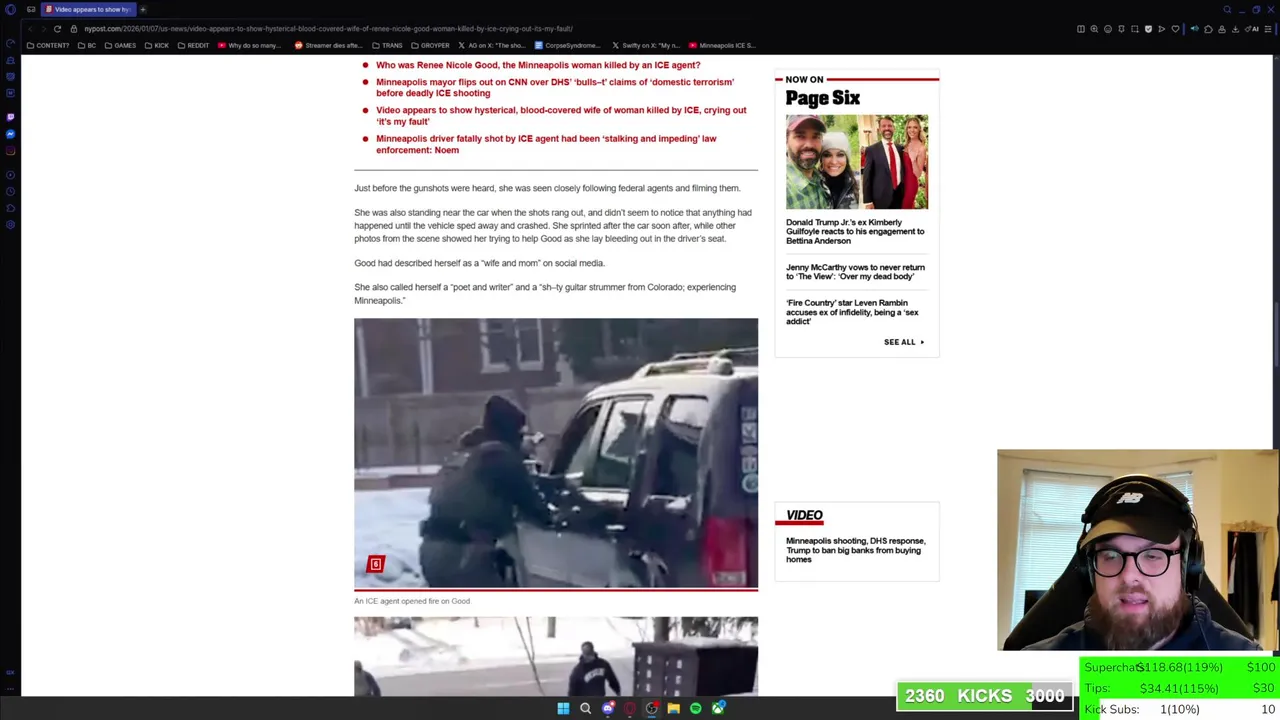
Task: Click gallery icon on ICE agent photo
Action: pos(376,565)
